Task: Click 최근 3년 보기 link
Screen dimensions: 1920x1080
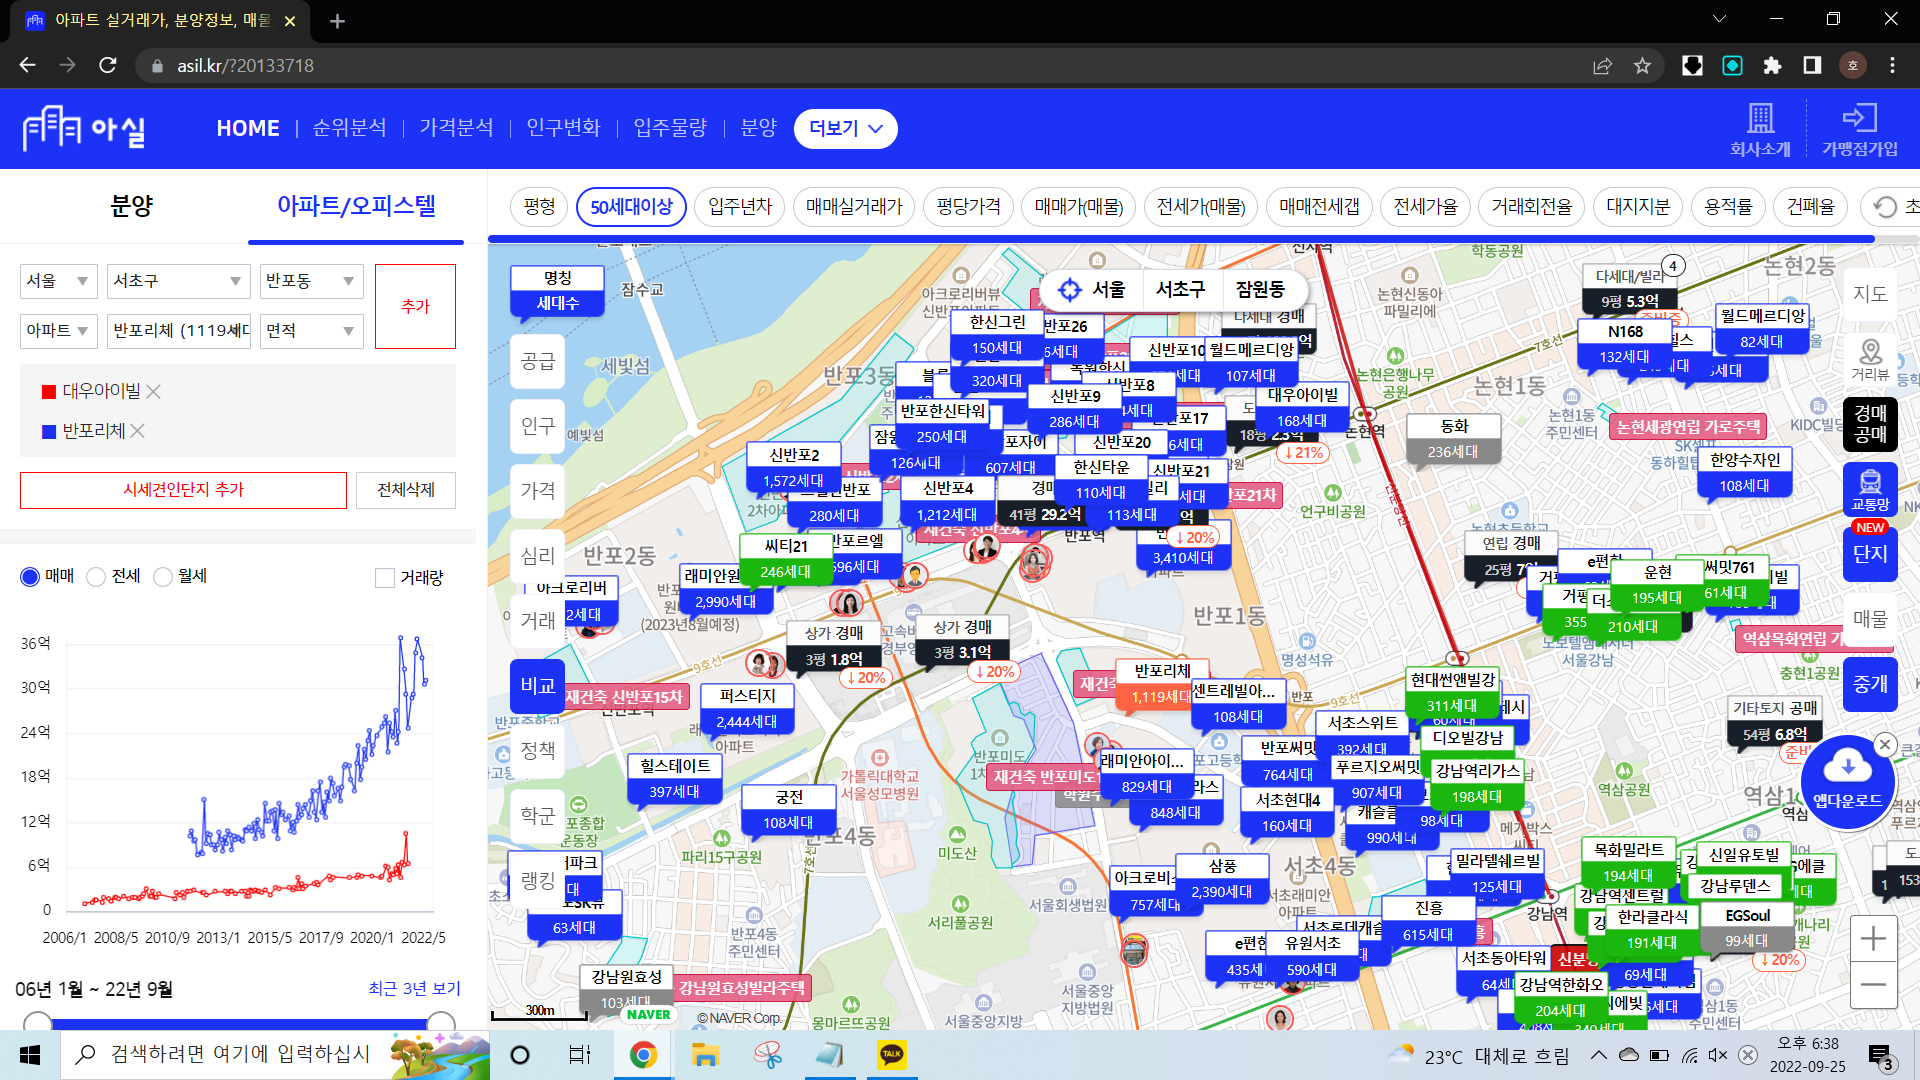Action: coord(414,989)
